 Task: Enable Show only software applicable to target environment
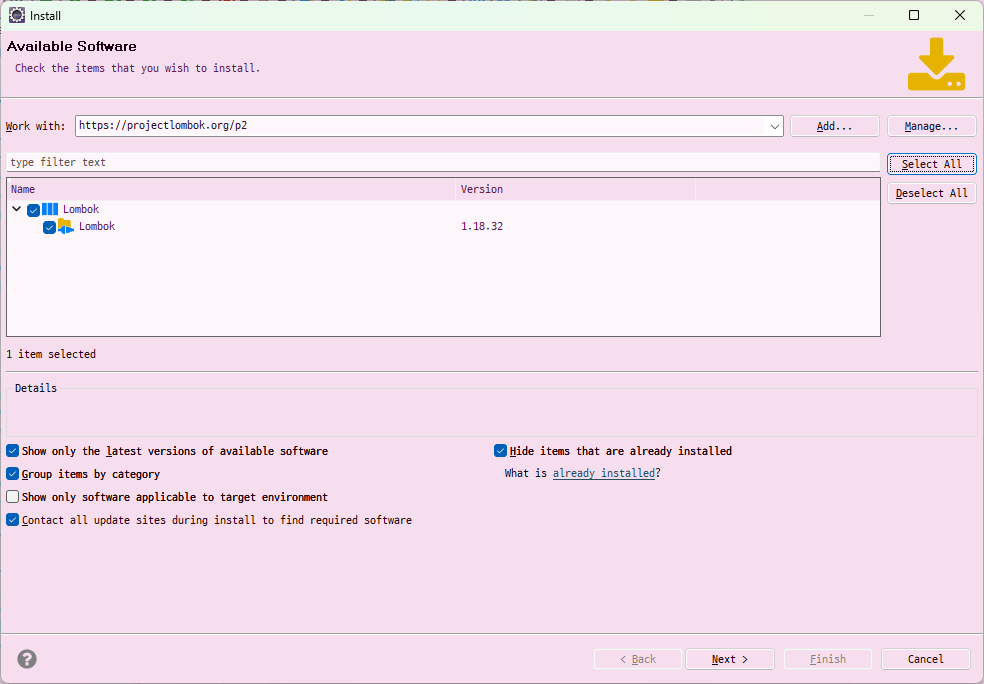pyautogui.click(x=13, y=497)
